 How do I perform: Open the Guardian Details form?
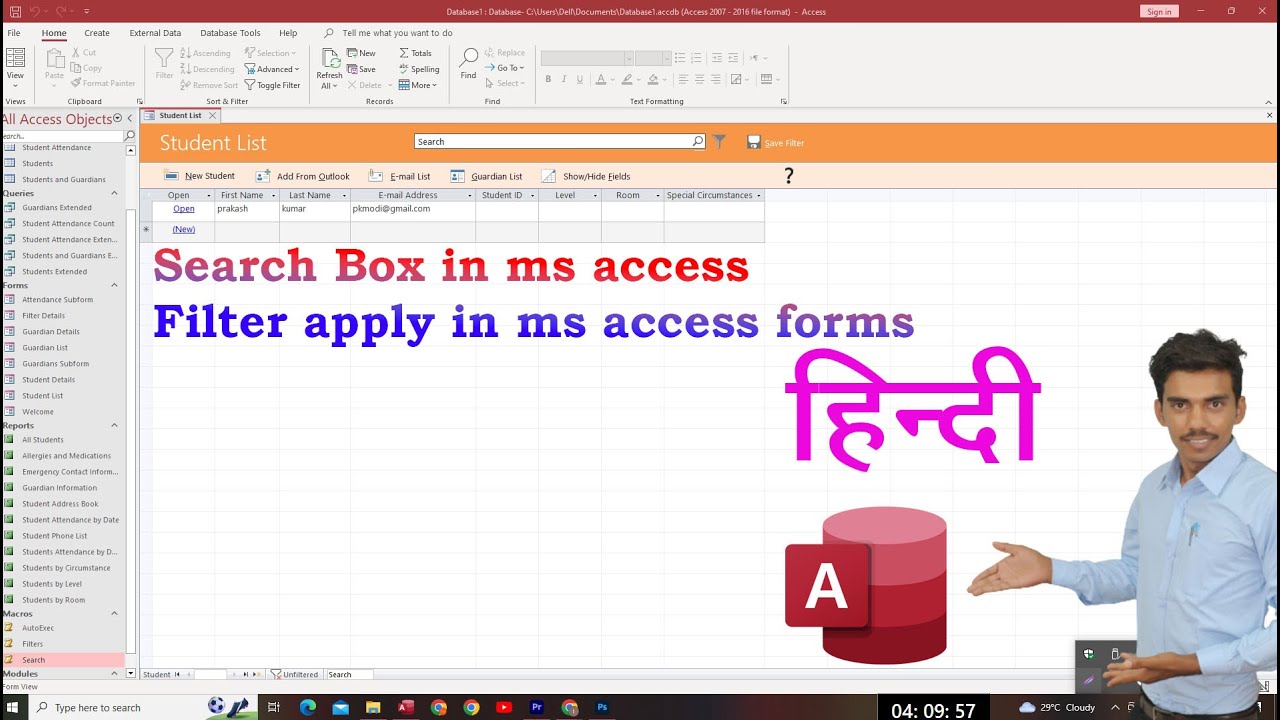(x=51, y=332)
